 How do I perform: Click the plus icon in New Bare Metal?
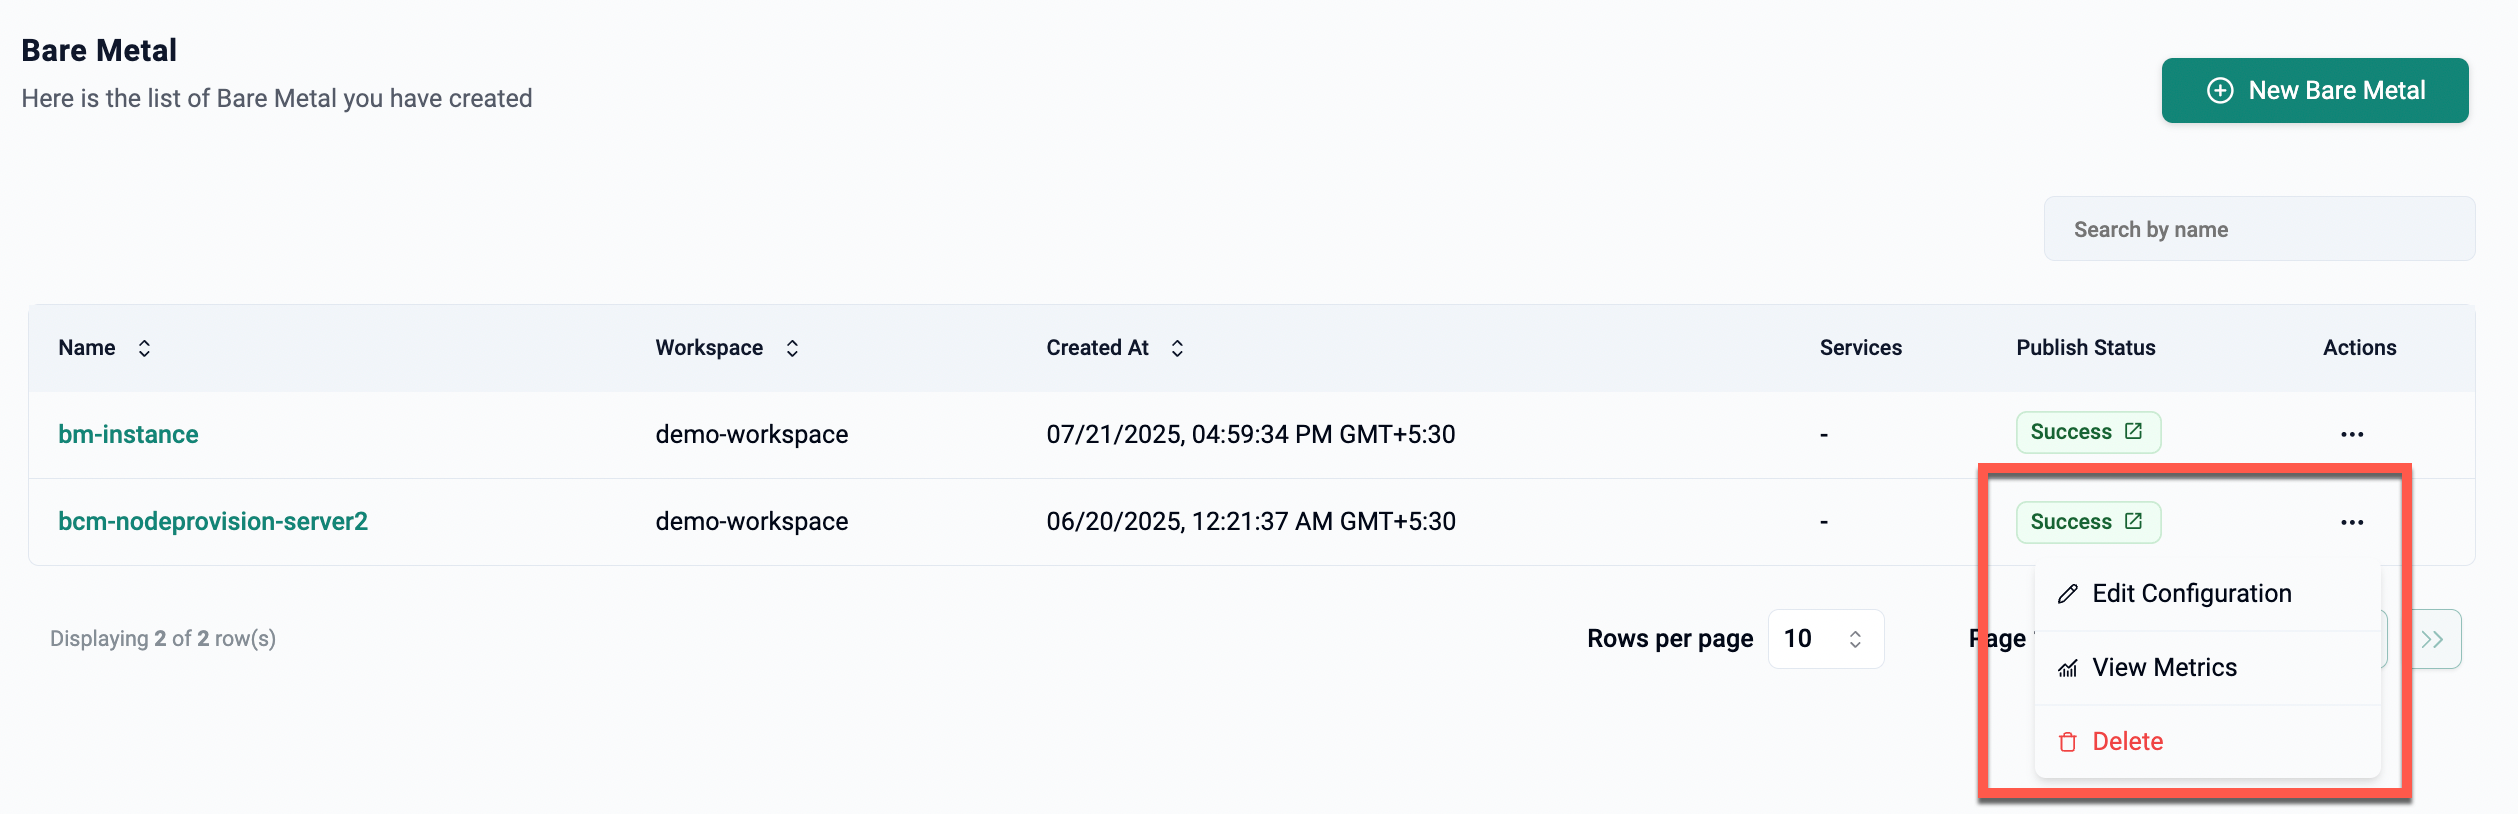pos(2220,91)
